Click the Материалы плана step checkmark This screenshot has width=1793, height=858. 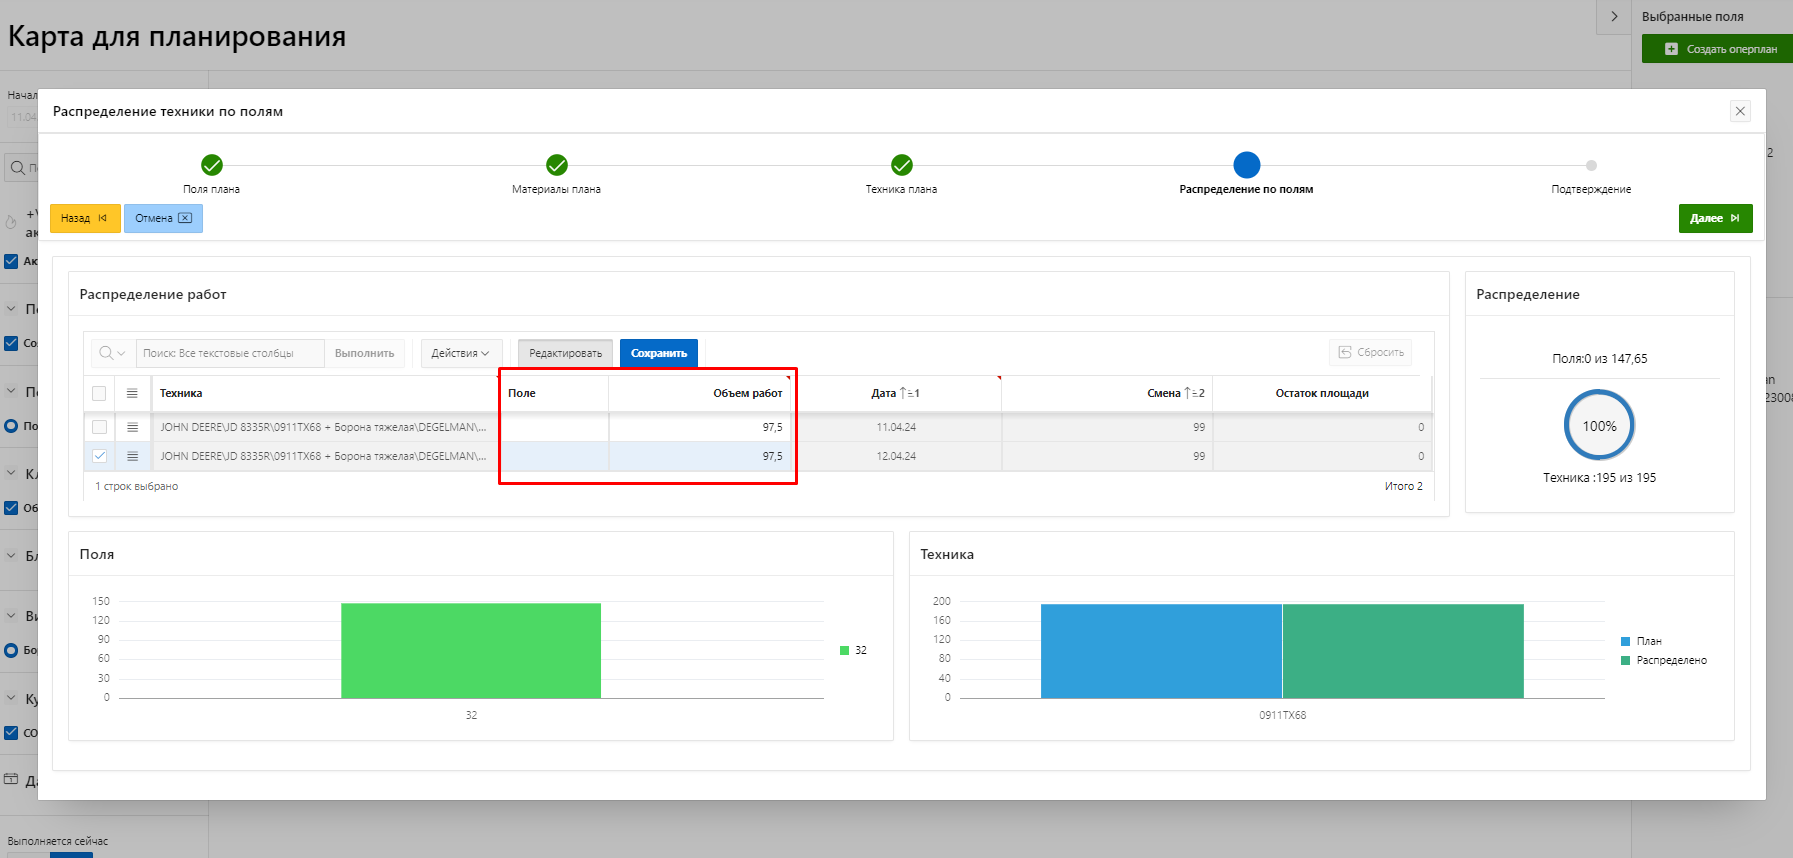(x=557, y=165)
